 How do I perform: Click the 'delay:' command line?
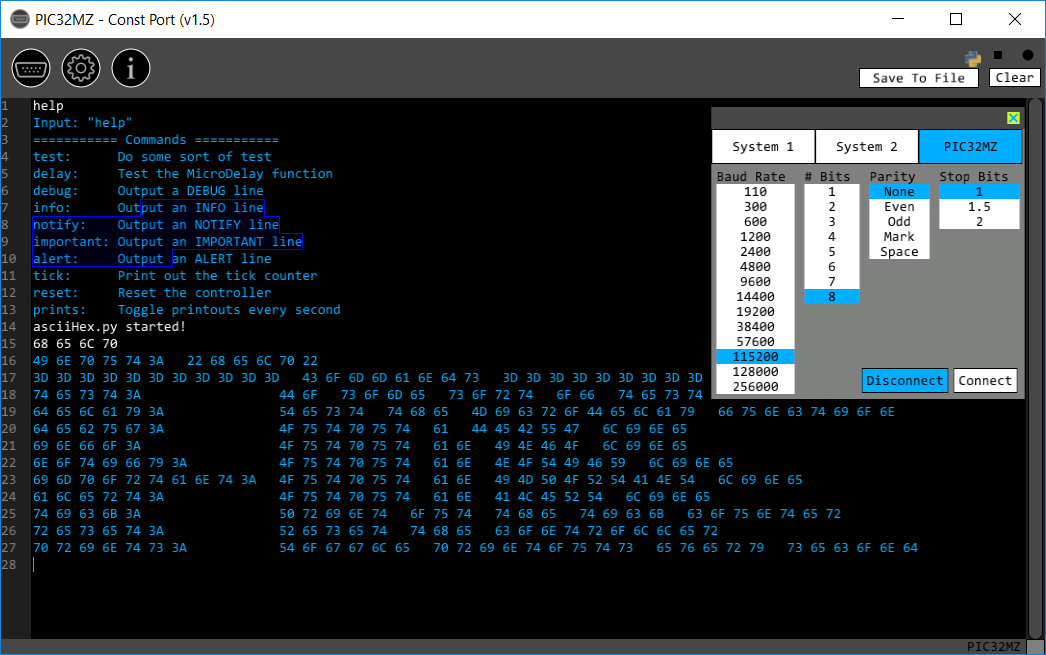click(183, 173)
